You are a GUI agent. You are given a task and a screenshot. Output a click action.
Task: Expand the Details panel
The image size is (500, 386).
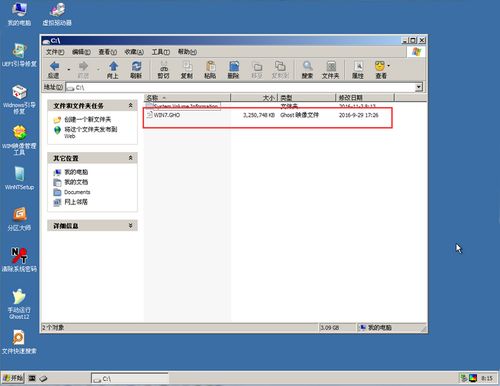click(x=131, y=226)
